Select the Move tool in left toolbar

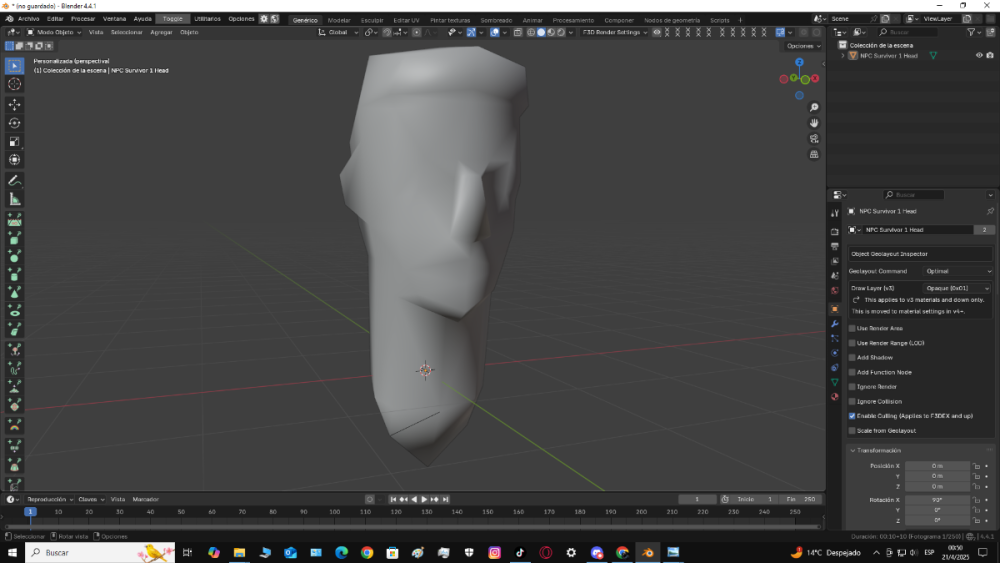[x=15, y=104]
